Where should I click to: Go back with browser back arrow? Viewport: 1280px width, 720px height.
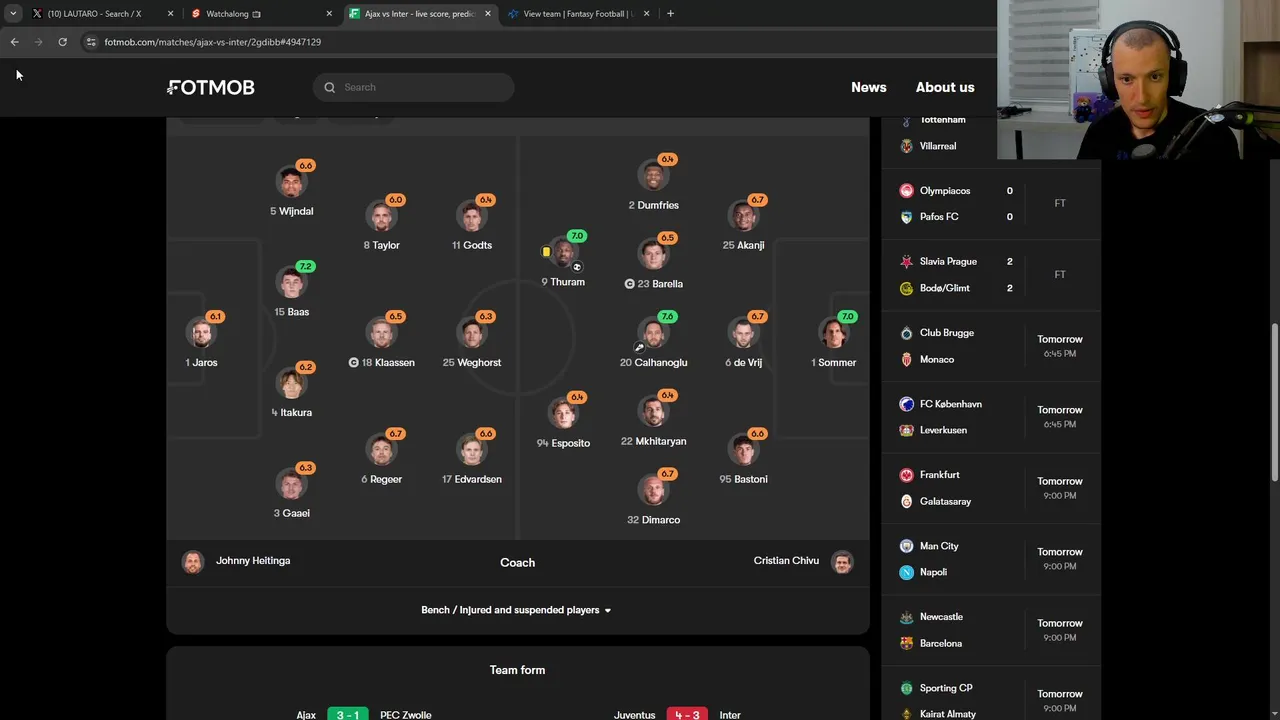click(14, 42)
